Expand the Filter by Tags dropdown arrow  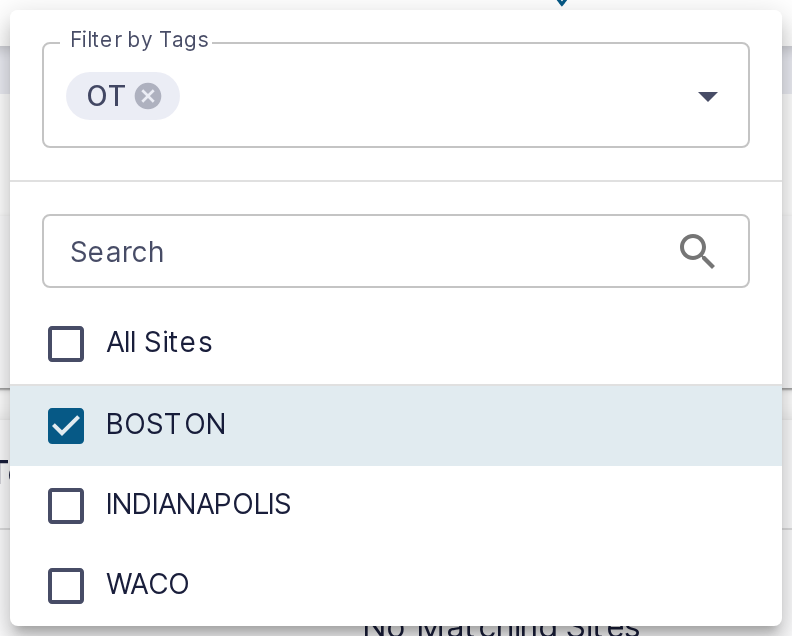708,96
